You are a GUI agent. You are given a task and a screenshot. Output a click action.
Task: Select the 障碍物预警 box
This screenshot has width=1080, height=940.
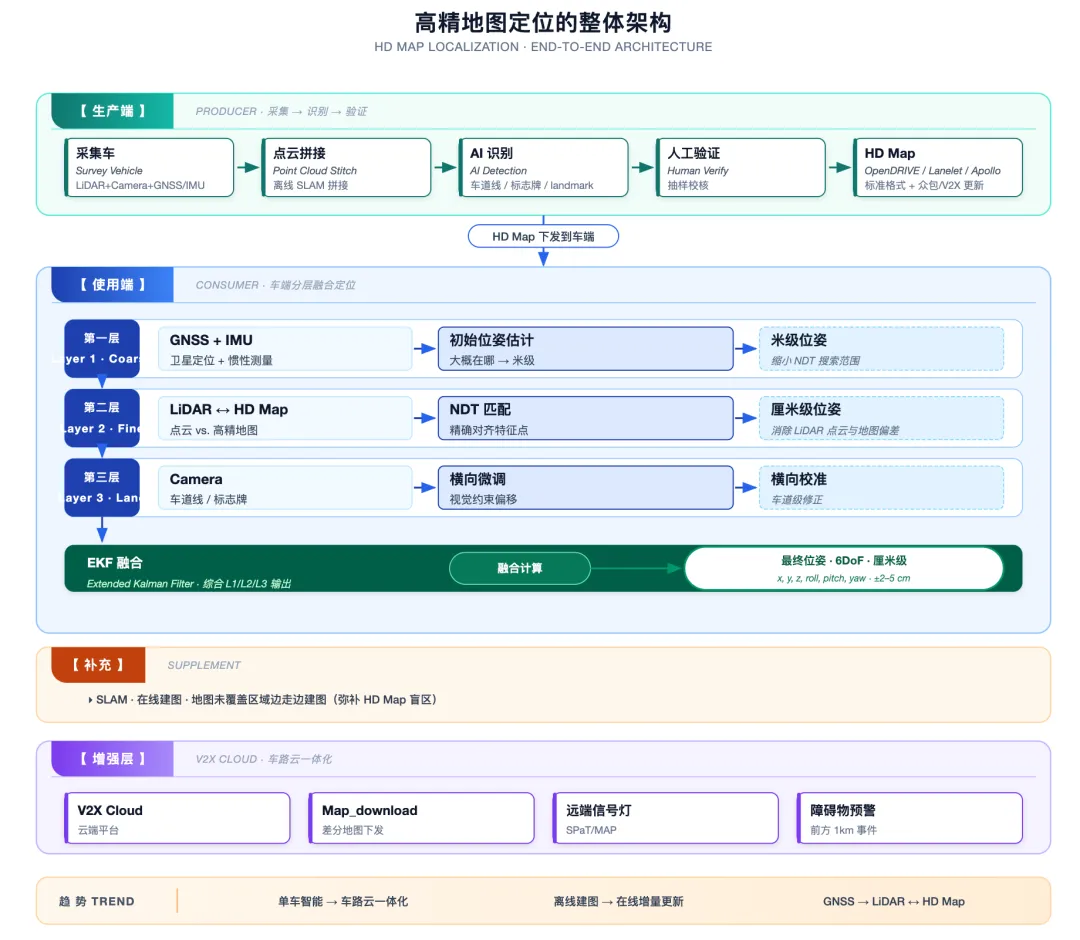tap(910, 818)
